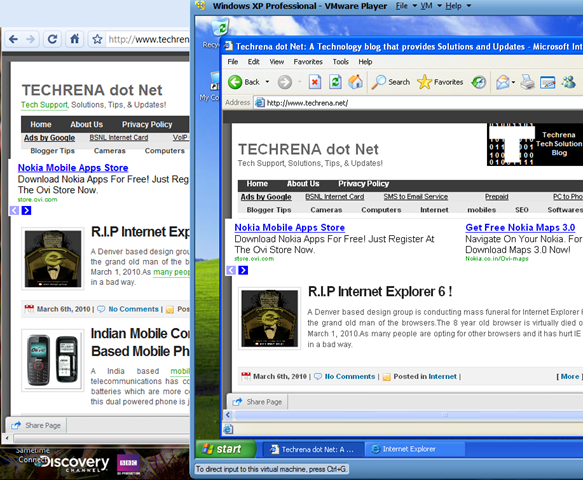Open IE Mail dropdown arrow
This screenshot has width=583, height=480.
(x=513, y=82)
